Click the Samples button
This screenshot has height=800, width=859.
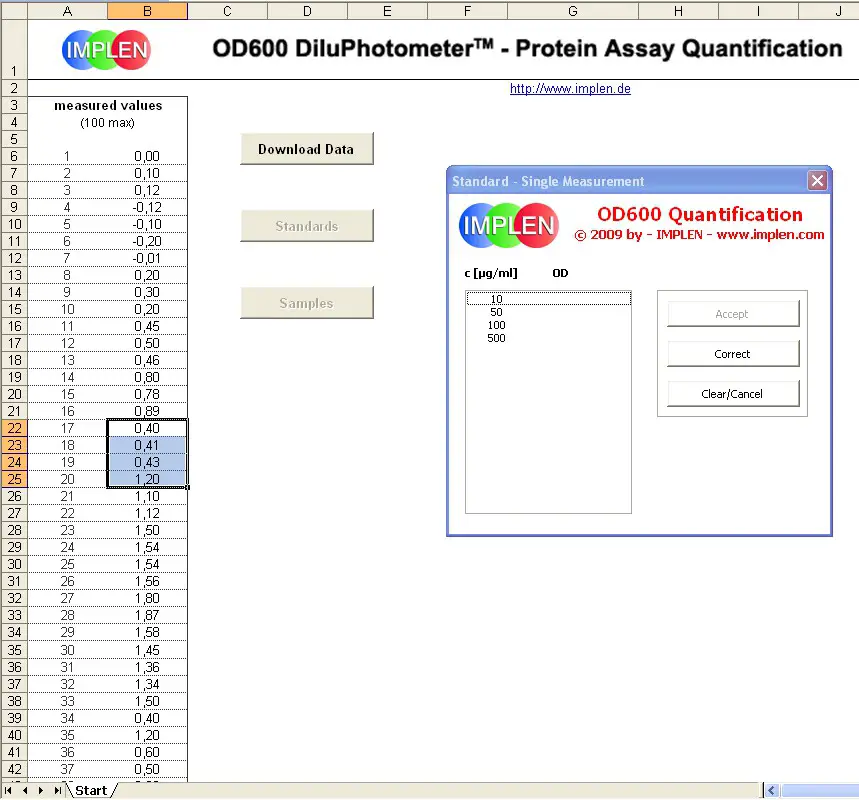(306, 303)
